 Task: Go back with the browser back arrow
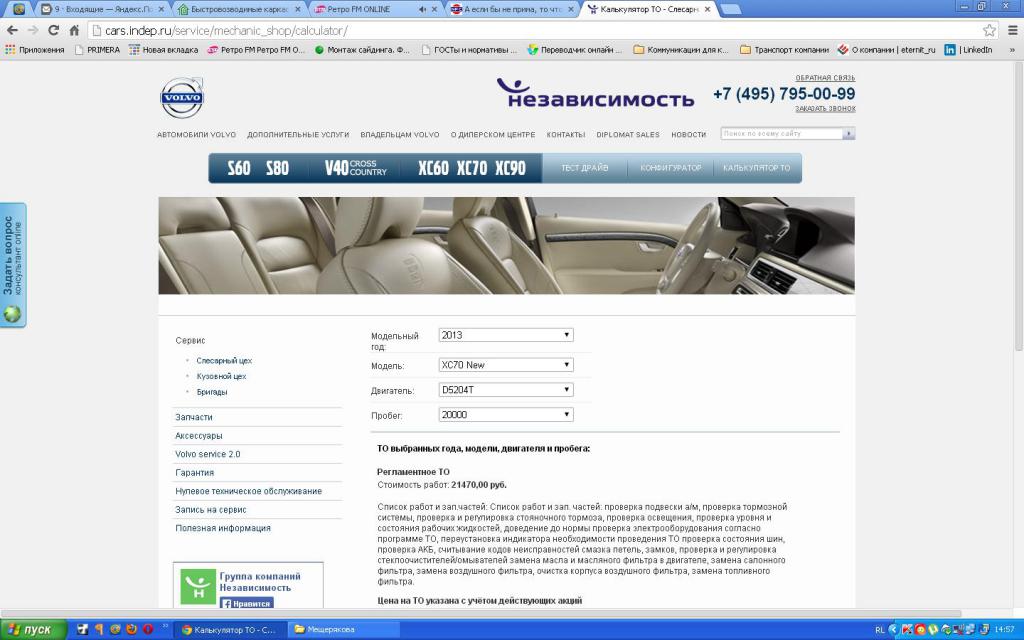coord(12,30)
